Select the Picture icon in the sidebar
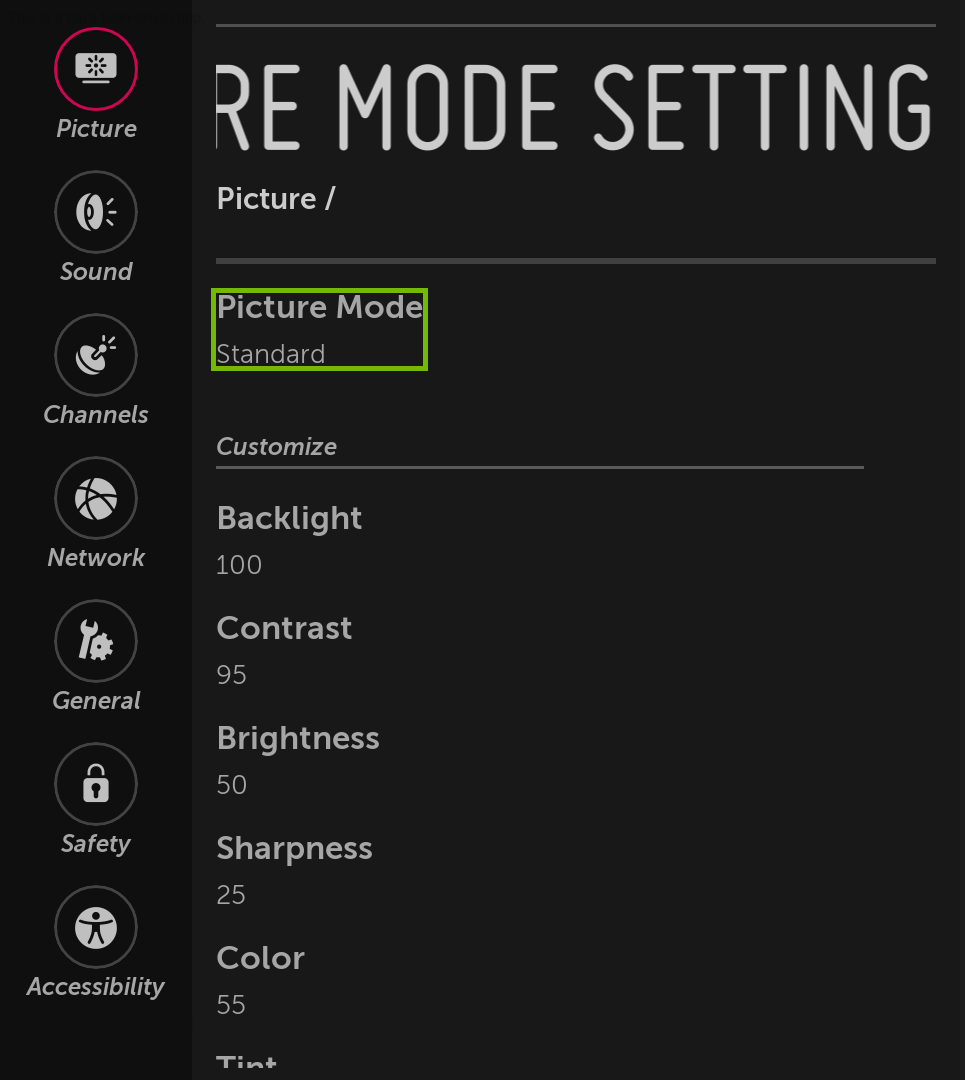 tap(95, 69)
